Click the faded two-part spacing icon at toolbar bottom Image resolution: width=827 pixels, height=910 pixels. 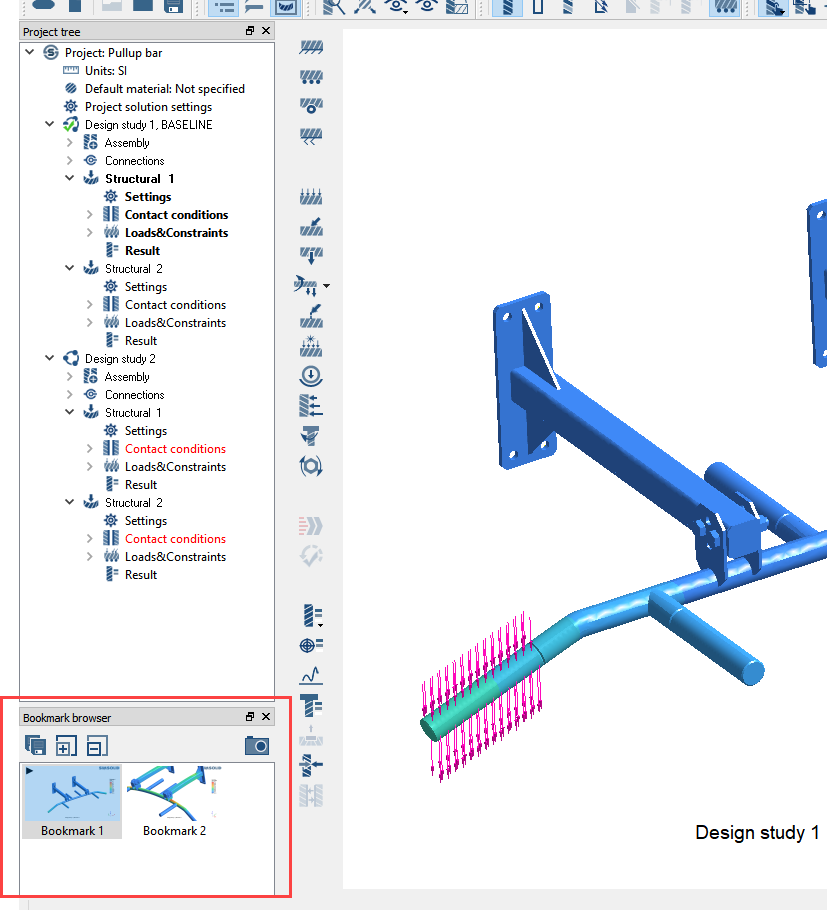click(311, 795)
